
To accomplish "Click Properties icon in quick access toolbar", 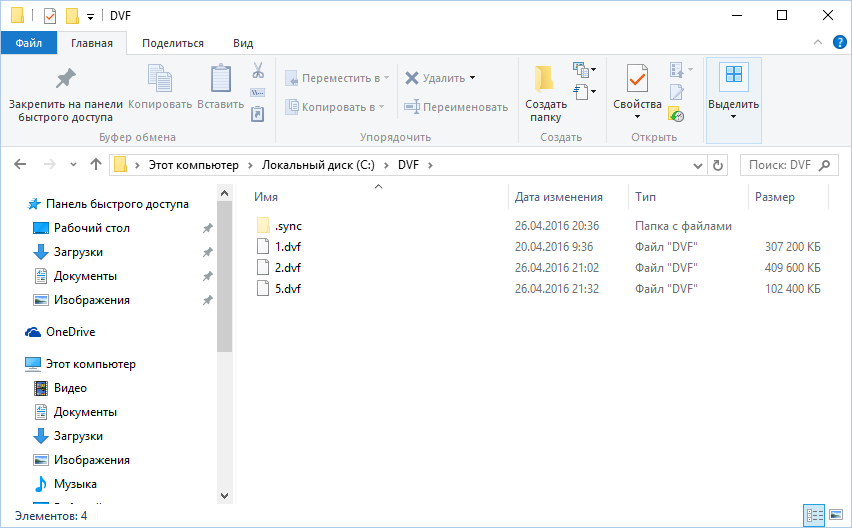I will (x=50, y=16).
